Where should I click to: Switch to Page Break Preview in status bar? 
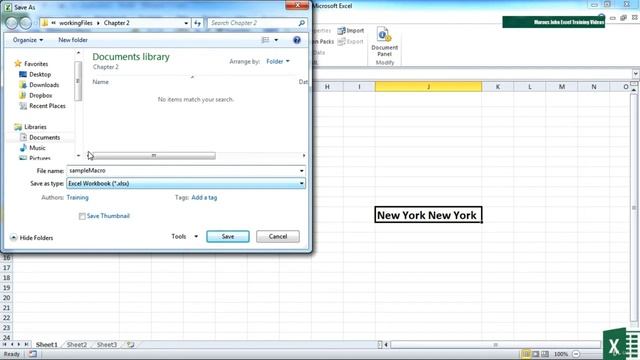pos(545,354)
